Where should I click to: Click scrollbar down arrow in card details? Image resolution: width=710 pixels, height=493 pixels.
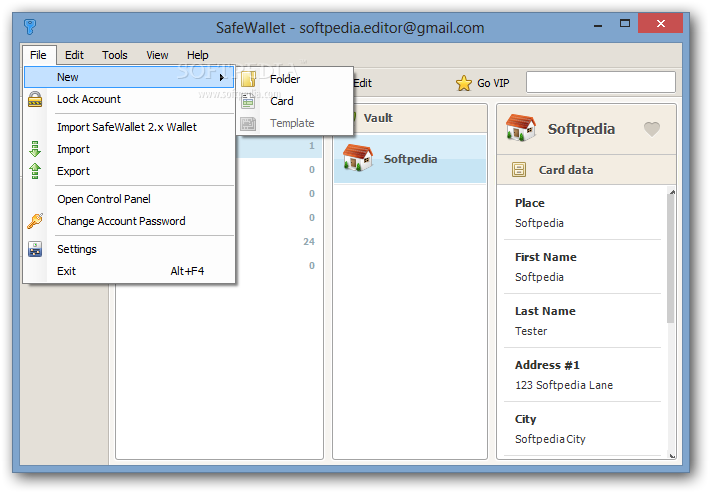tap(672, 456)
